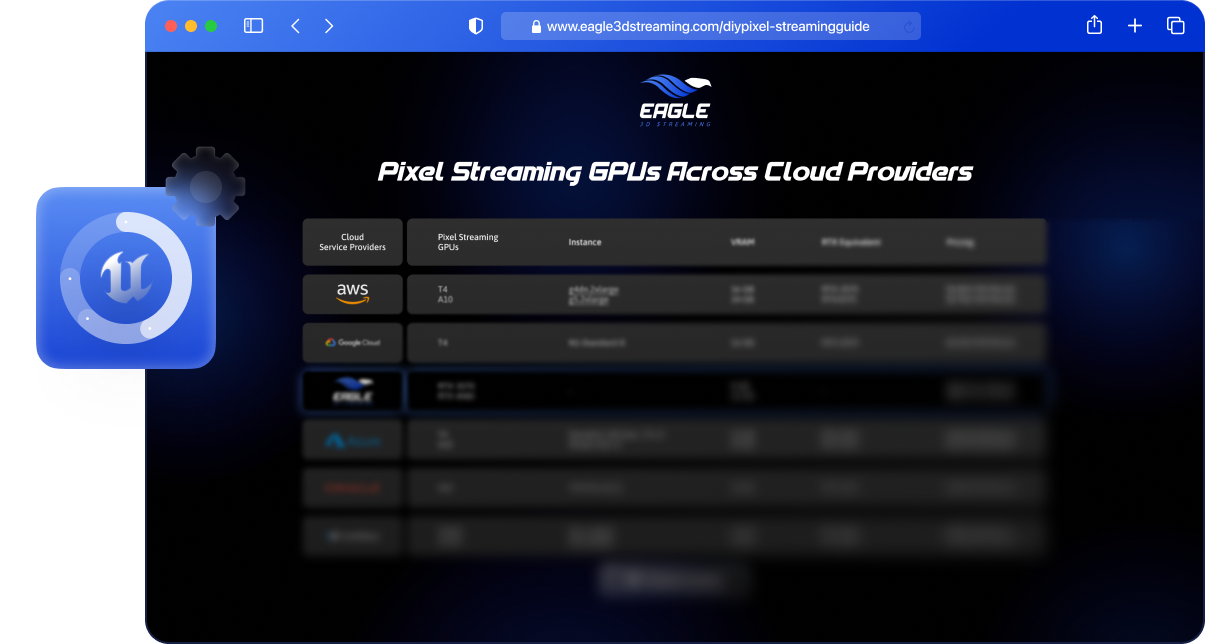Click the Cloud Service Providers column header
Screen dimensions: 1205x644
[x=352, y=242]
